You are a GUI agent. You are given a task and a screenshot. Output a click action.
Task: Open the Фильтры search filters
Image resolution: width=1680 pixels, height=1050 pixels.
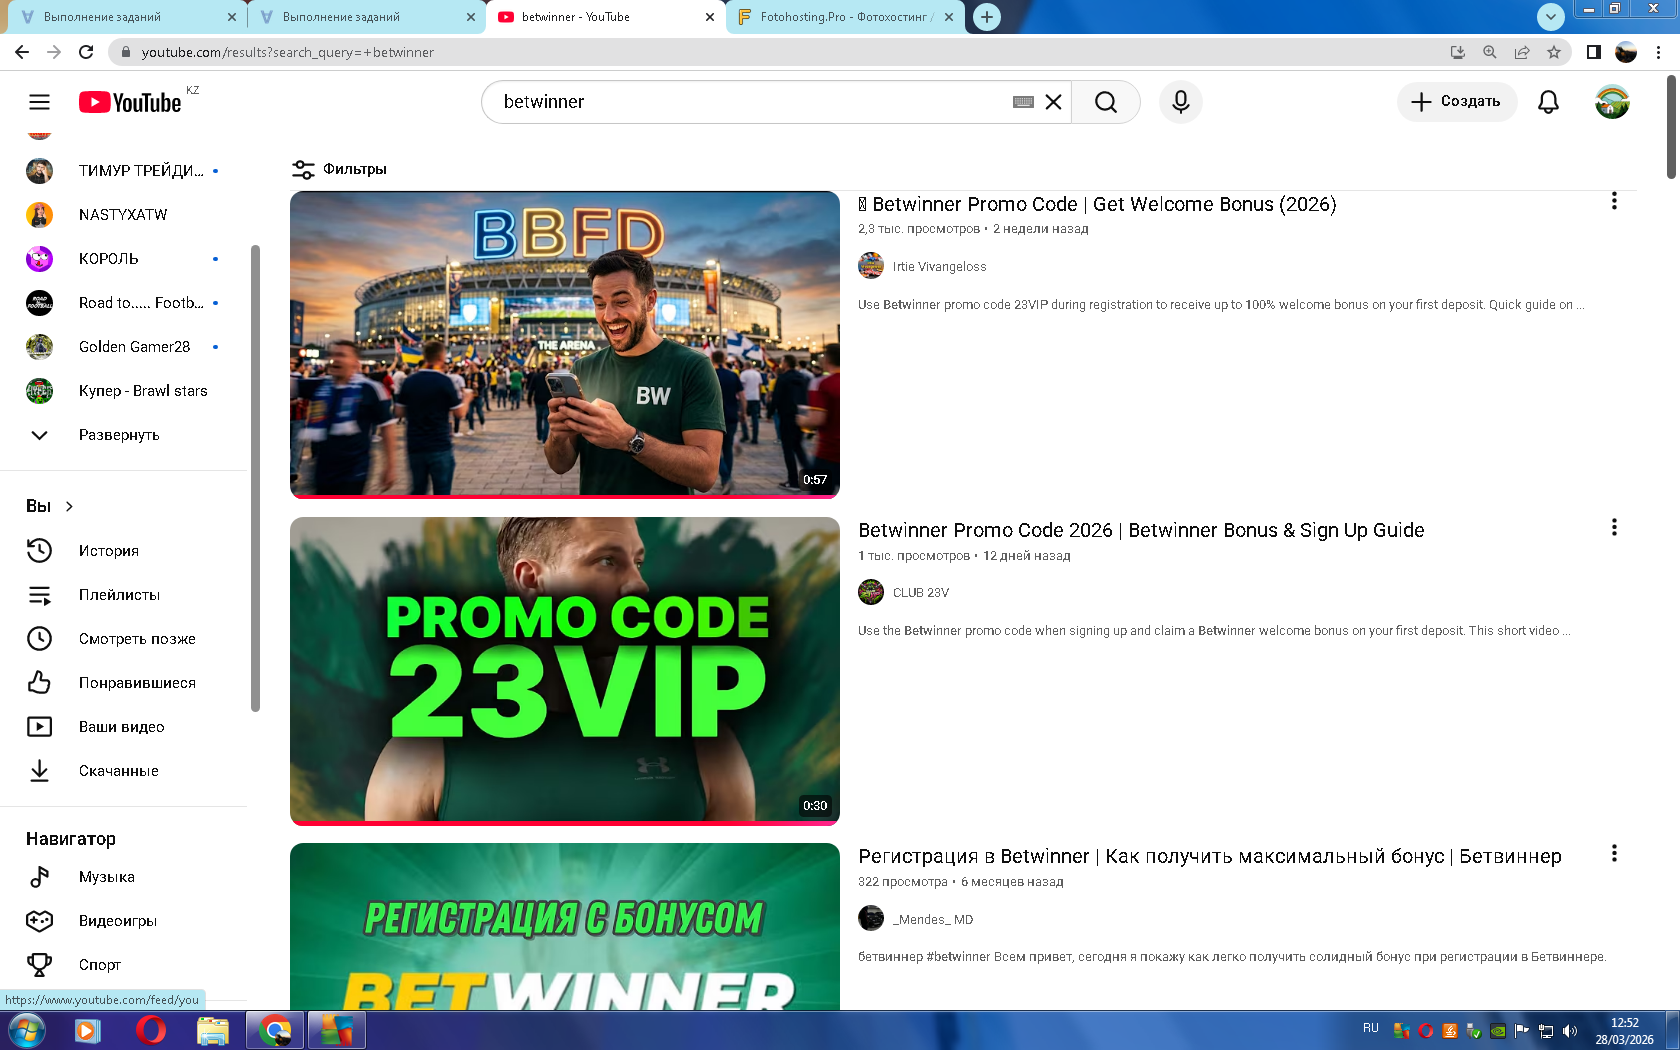pos(339,169)
